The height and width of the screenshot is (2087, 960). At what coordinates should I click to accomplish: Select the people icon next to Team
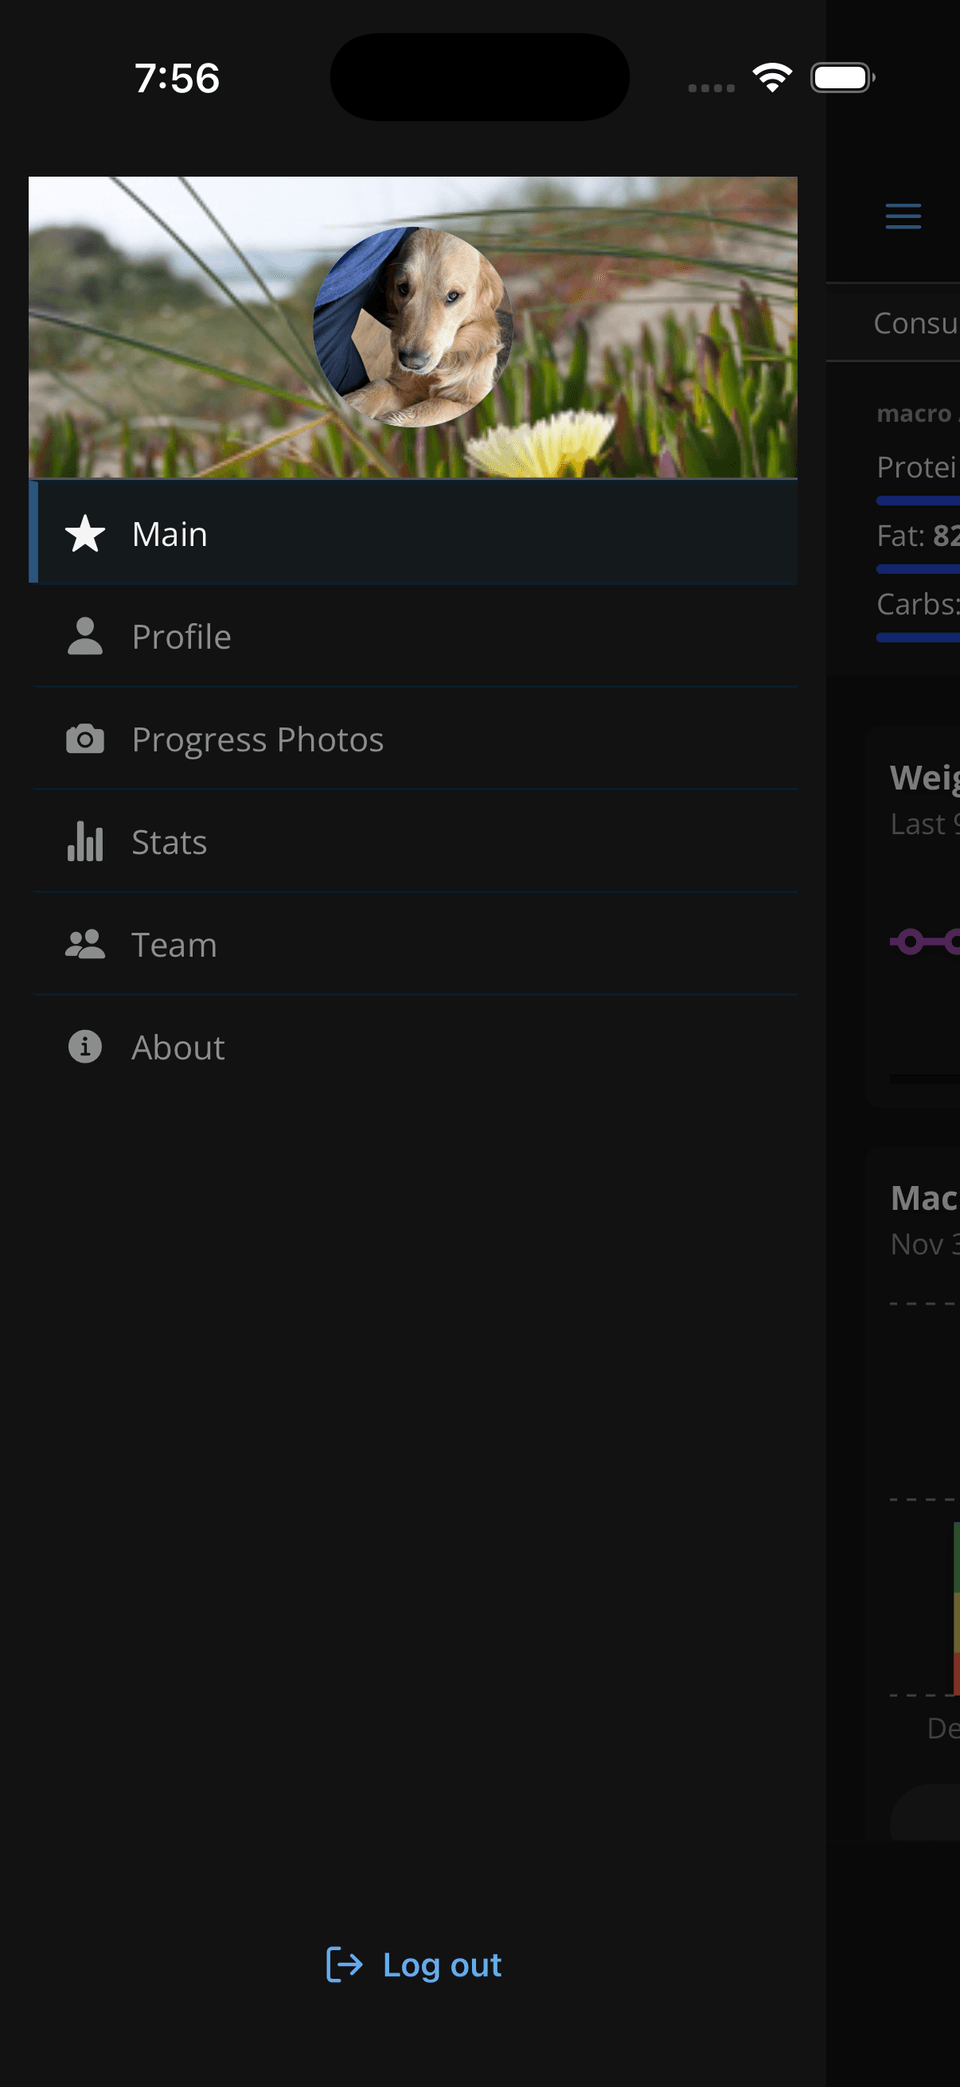point(85,943)
